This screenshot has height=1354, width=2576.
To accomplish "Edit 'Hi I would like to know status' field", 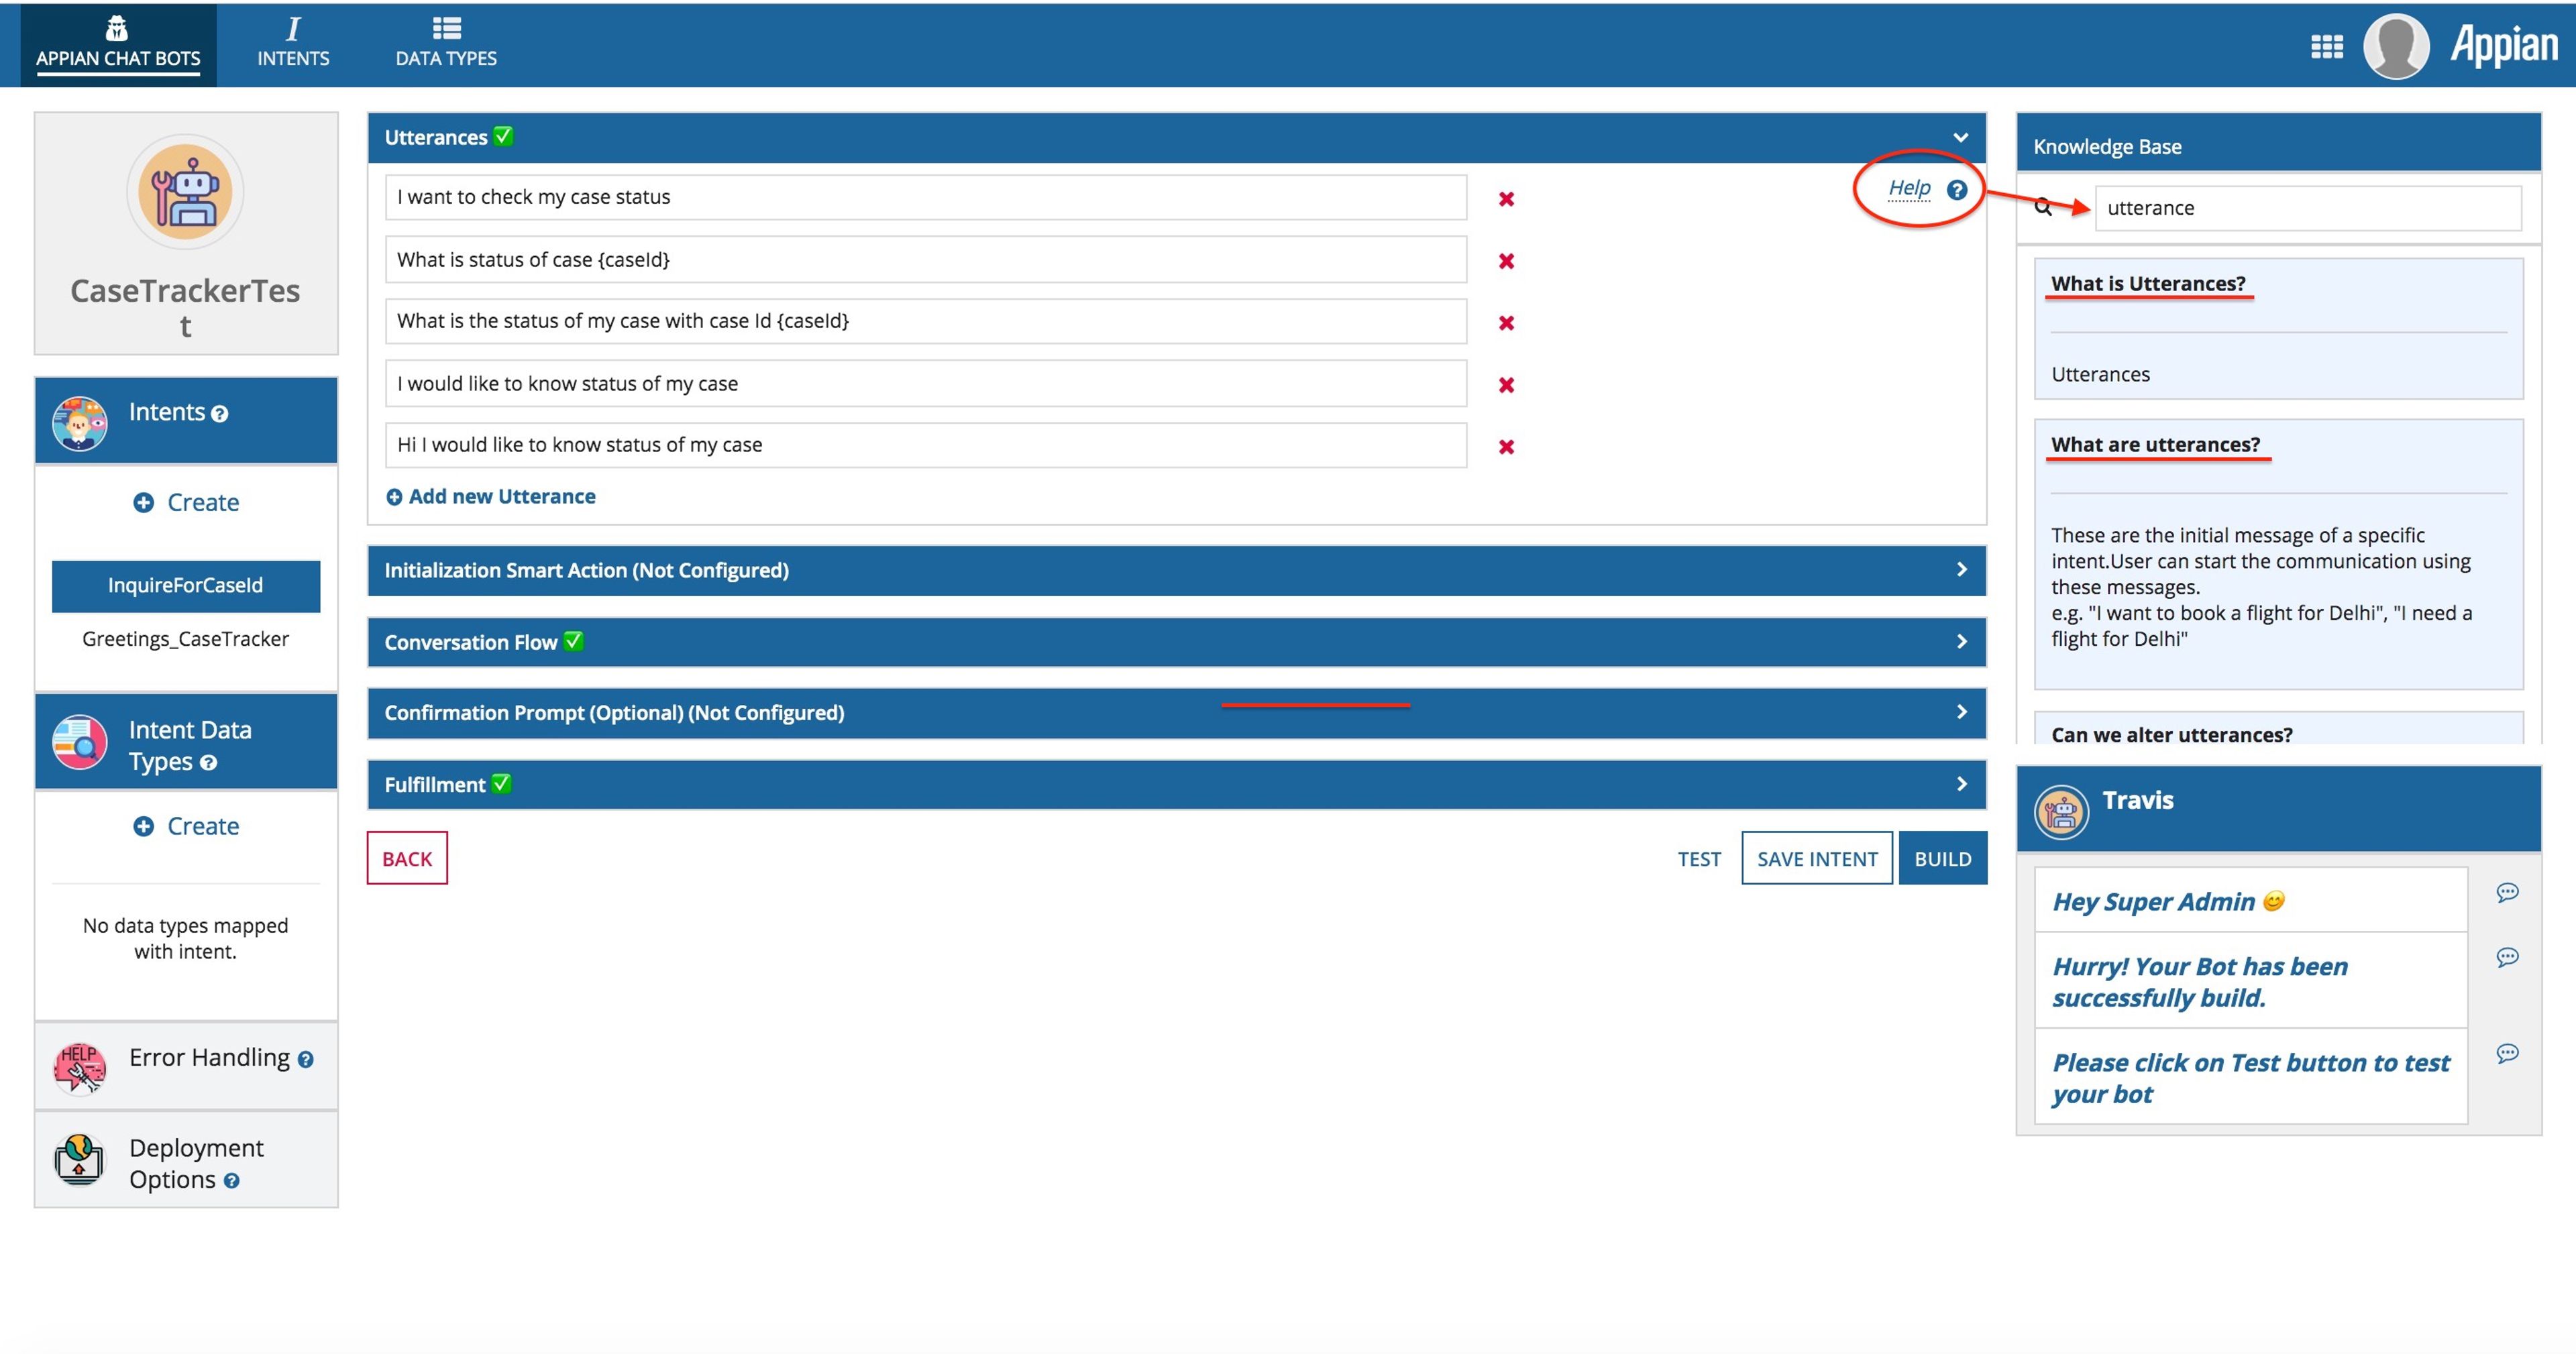I will pos(926,445).
